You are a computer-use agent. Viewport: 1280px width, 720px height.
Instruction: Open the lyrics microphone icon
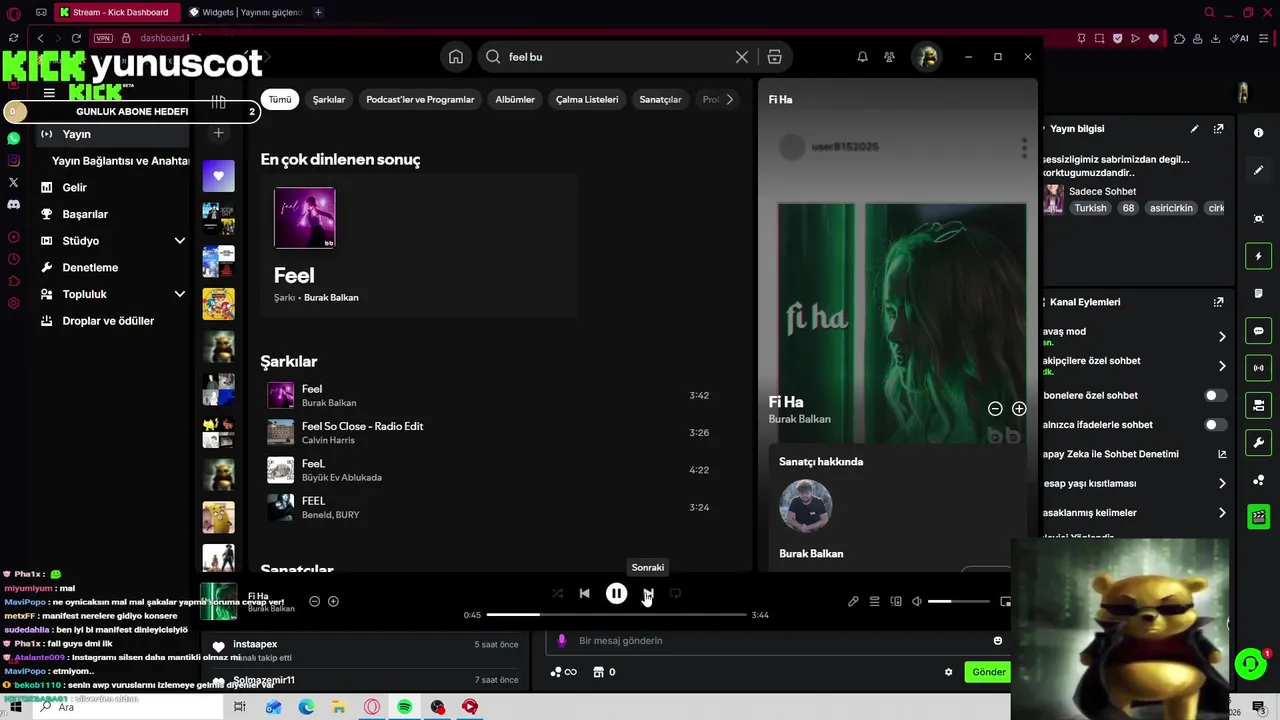coord(853,601)
